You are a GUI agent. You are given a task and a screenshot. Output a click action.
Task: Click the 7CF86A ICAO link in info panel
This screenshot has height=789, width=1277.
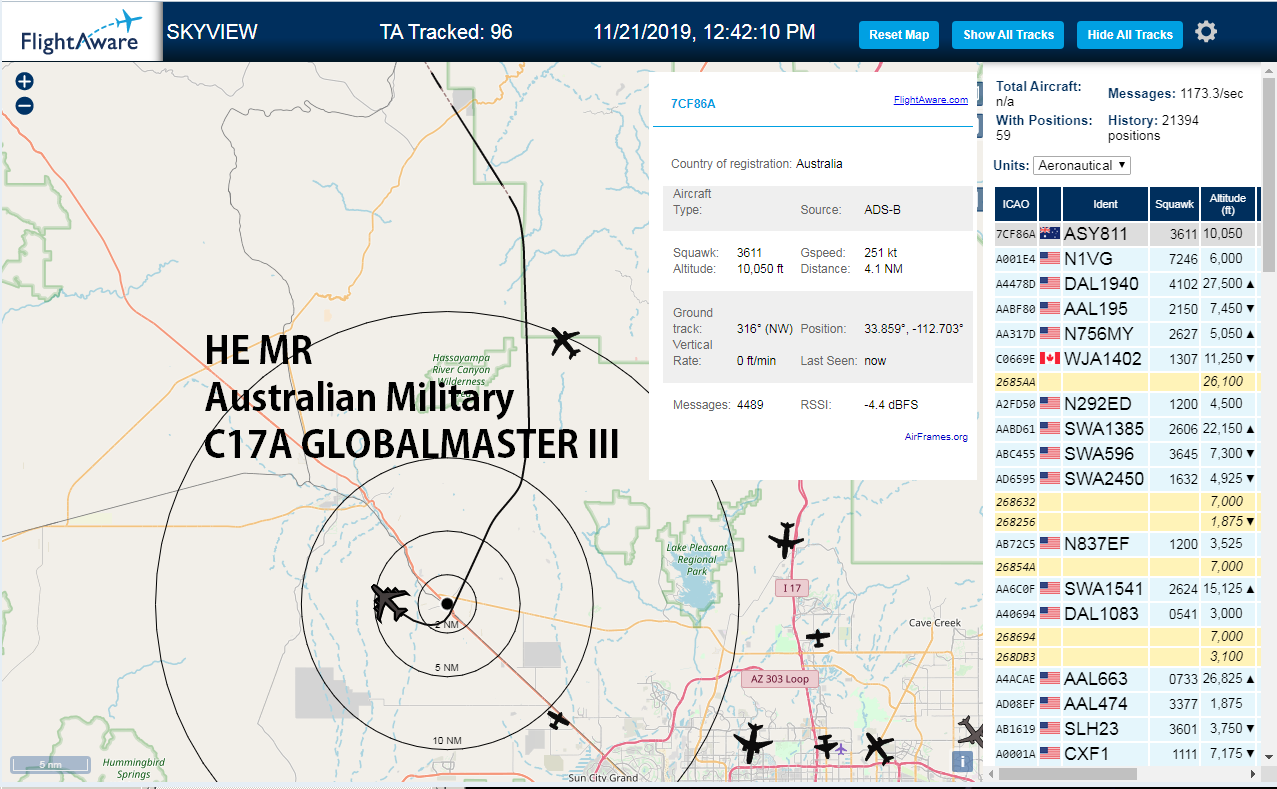click(693, 103)
